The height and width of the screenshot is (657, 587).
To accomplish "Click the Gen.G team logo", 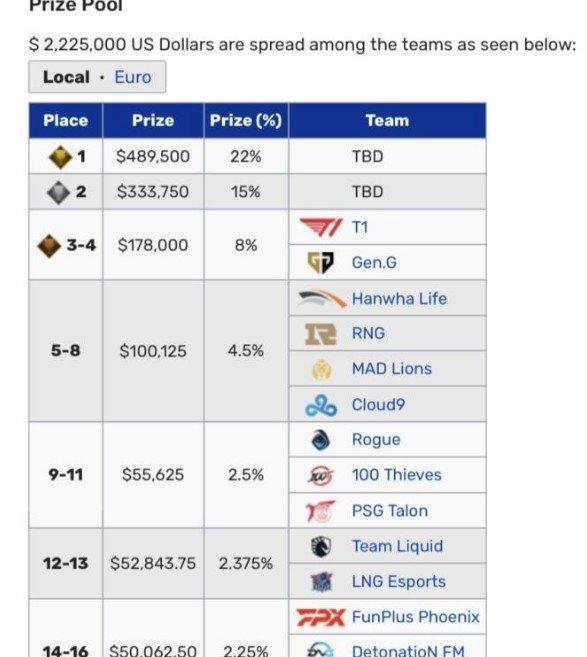I will point(321,263).
